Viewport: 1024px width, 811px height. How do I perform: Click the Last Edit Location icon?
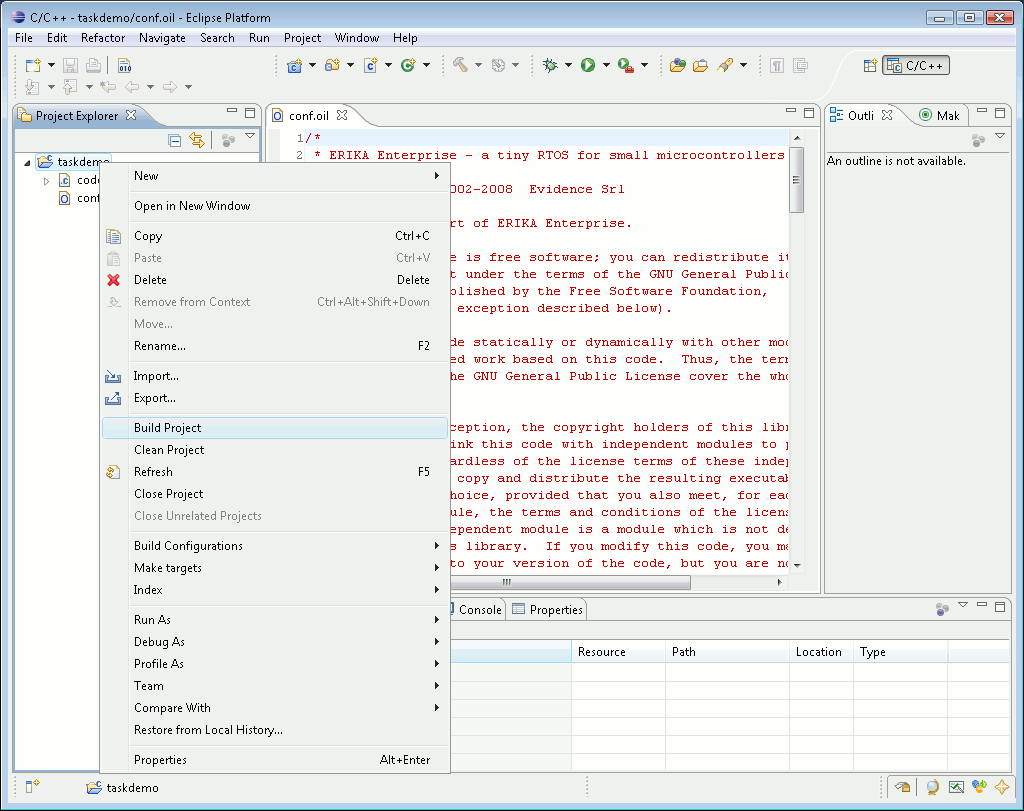pos(108,86)
